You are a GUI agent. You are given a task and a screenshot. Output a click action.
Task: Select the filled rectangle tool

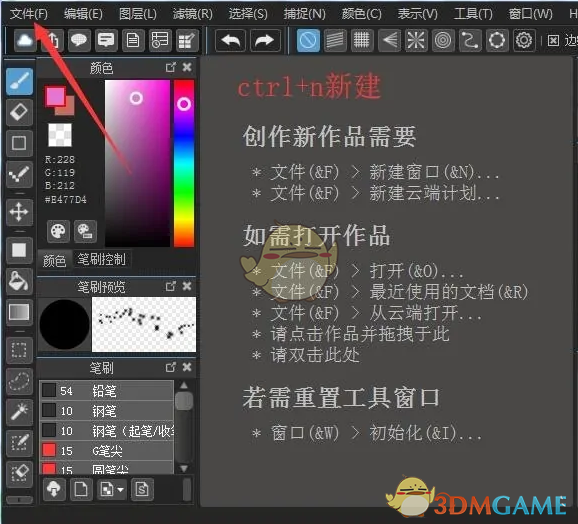19,250
